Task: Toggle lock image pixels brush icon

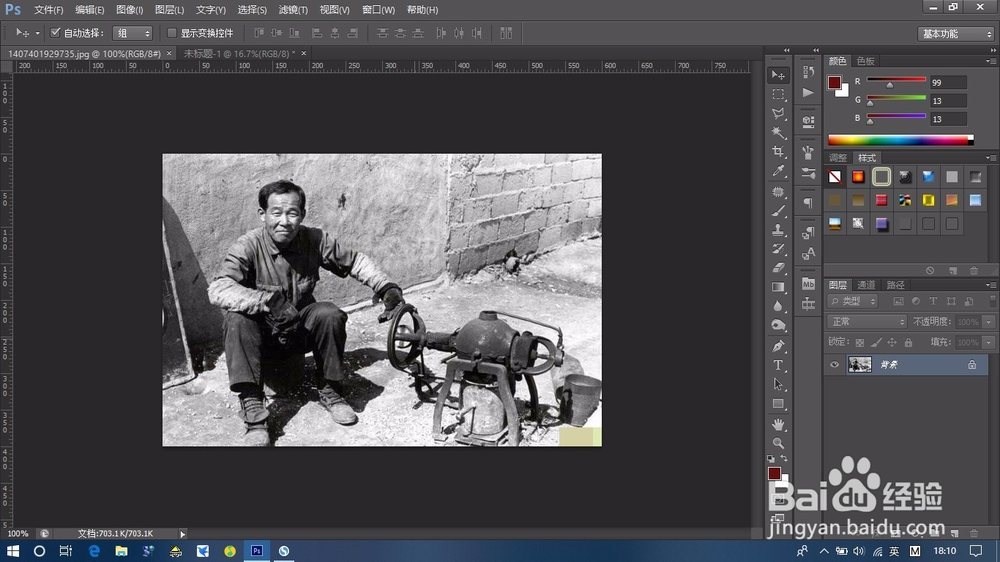Action: (x=876, y=343)
